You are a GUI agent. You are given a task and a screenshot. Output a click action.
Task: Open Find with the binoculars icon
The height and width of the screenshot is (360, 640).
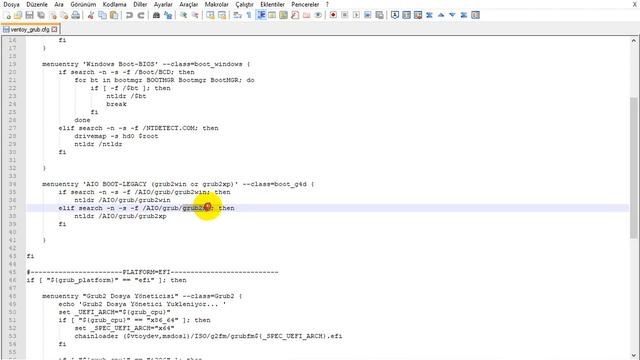coord(156,15)
